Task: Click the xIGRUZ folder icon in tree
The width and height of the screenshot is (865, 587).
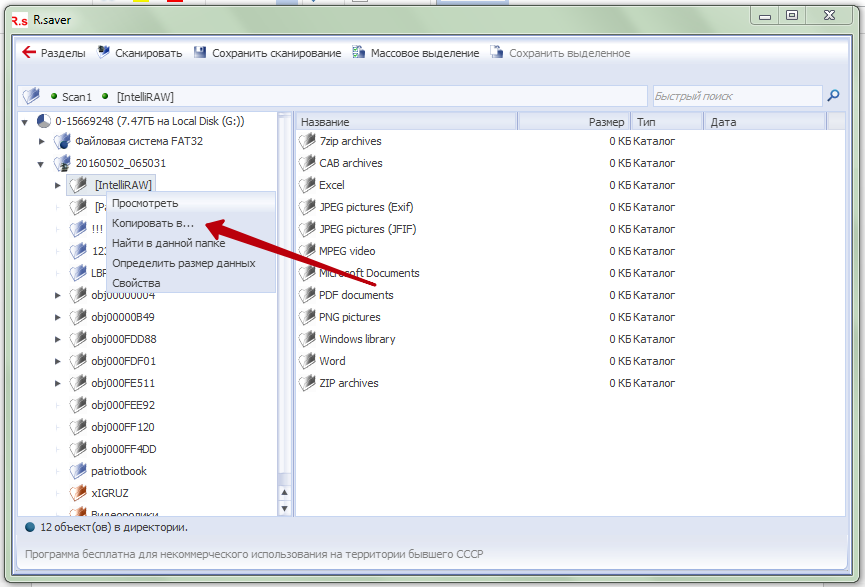Action: (x=78, y=493)
